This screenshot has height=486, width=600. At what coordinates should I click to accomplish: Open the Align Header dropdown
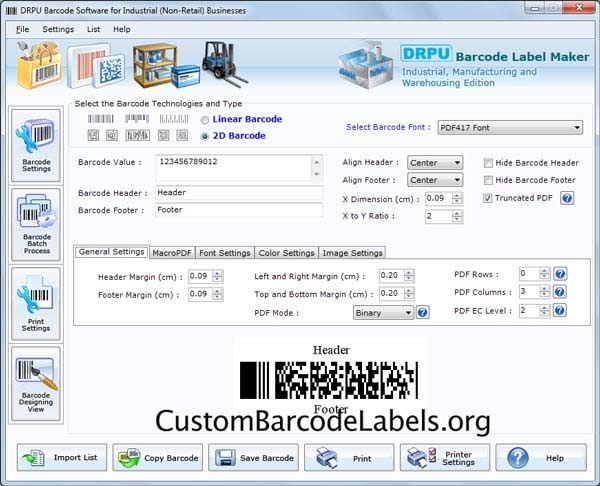(x=435, y=163)
